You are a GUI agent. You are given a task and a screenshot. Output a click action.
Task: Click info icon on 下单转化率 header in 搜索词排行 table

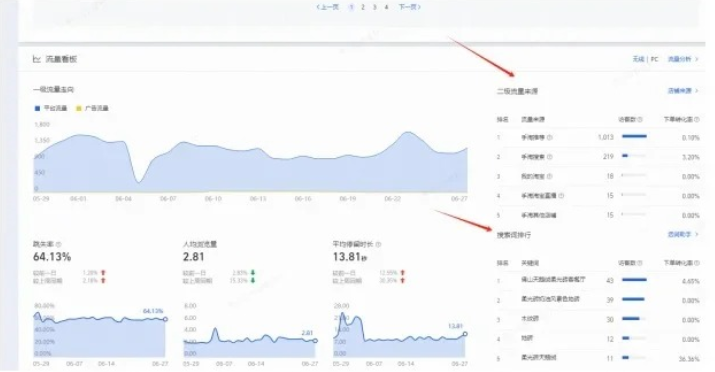point(696,263)
